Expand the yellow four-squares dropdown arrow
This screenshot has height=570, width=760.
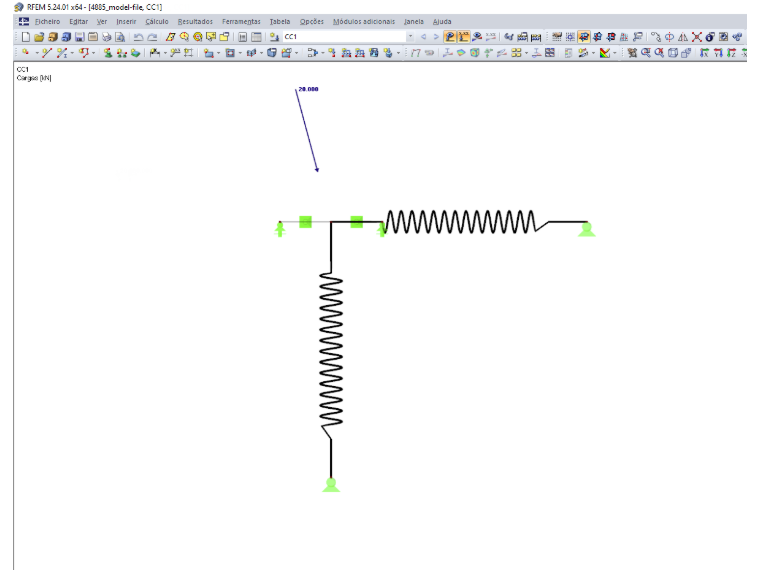click(x=526, y=53)
